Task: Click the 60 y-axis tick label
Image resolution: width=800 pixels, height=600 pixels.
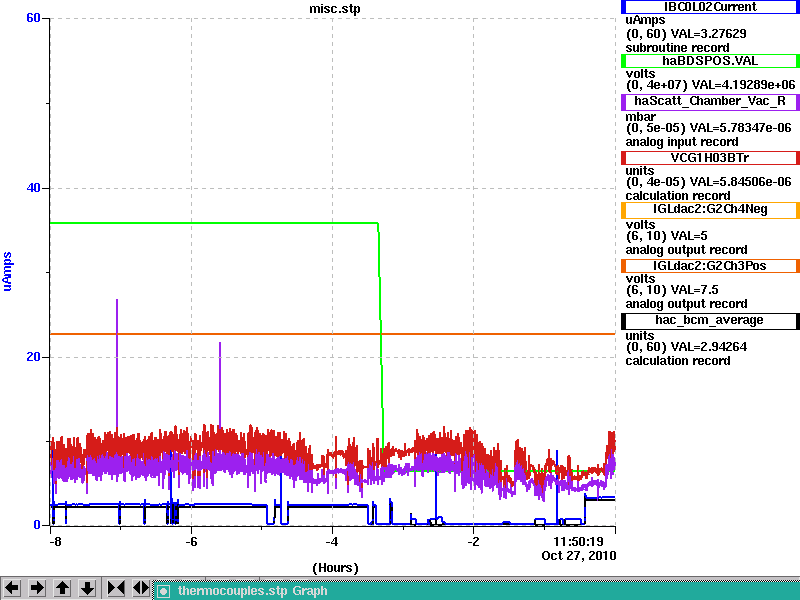Action: click(33, 18)
